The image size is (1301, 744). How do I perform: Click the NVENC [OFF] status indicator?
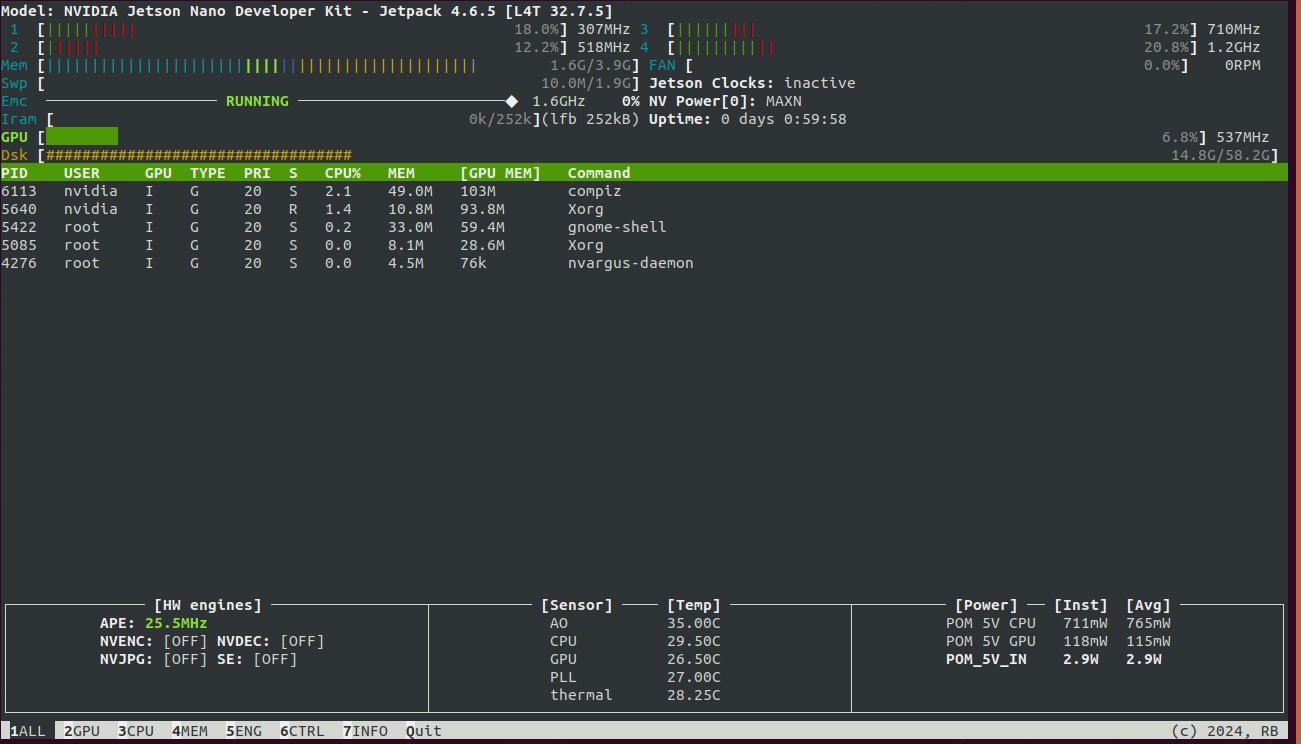pos(185,641)
